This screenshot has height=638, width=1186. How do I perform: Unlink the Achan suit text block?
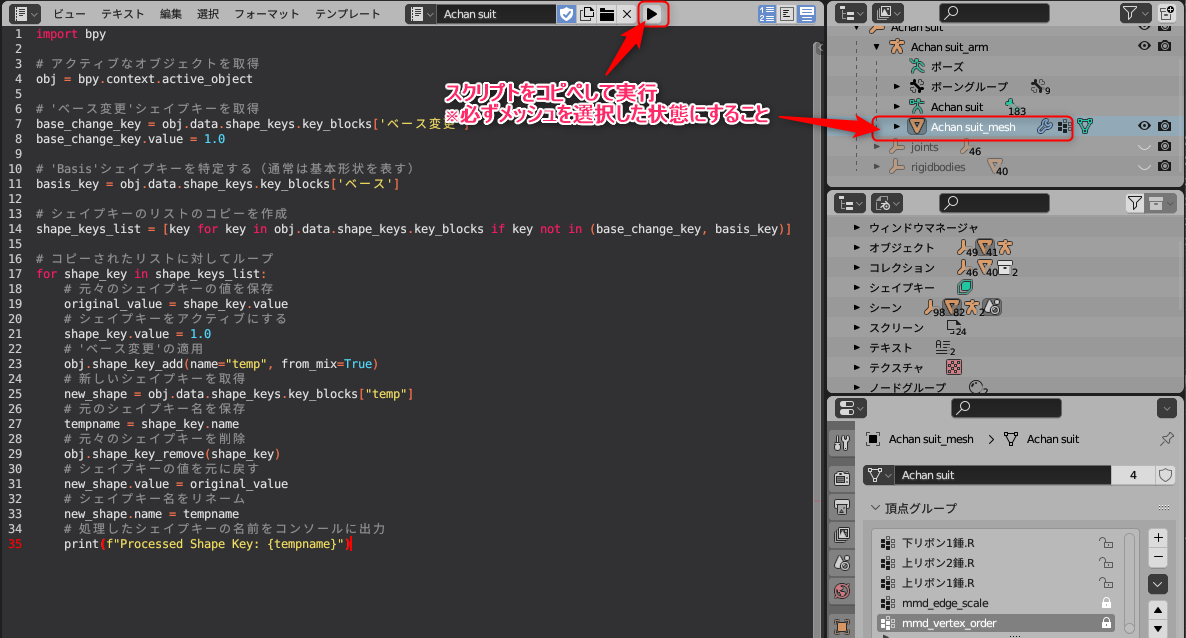coord(626,14)
